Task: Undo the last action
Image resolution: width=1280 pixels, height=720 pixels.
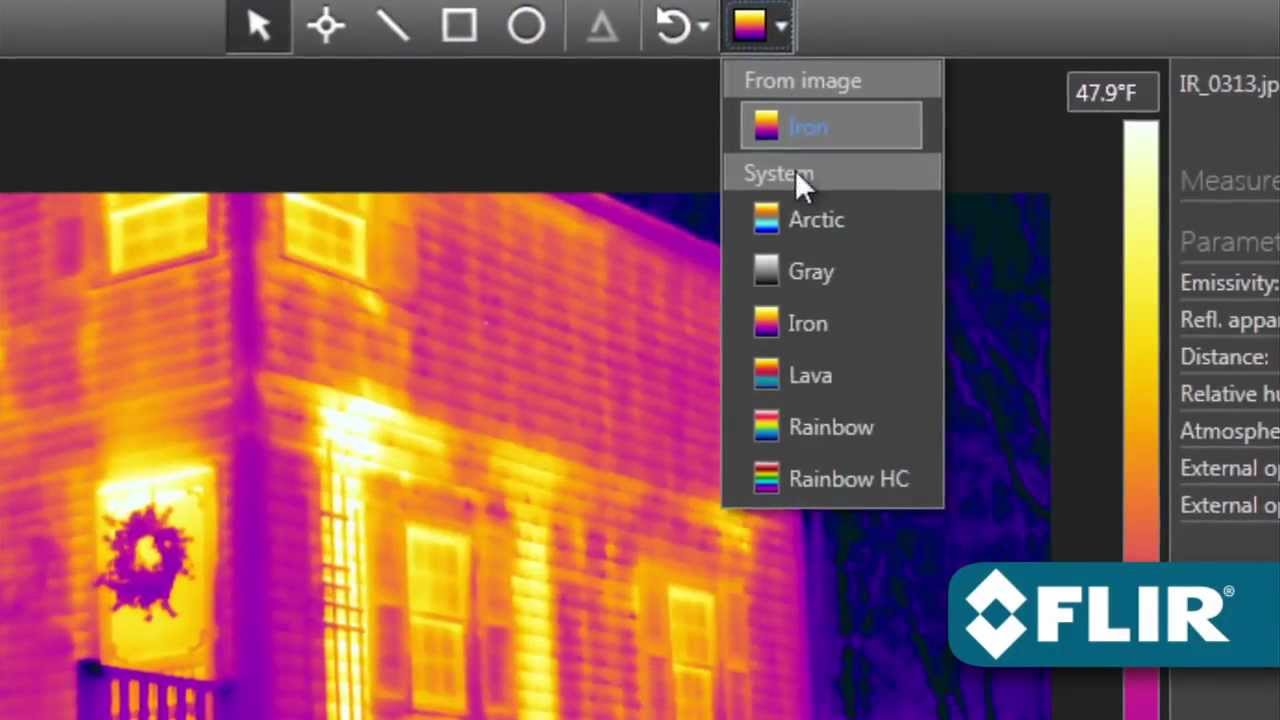Action: pos(670,26)
